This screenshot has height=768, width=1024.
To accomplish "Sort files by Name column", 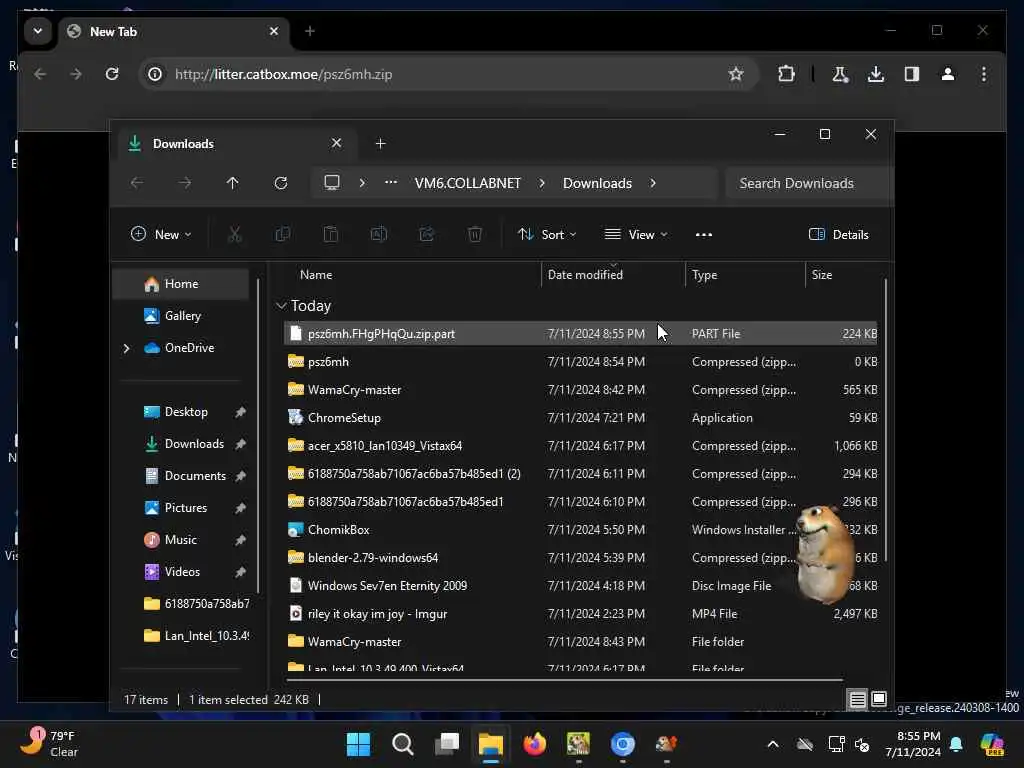I will click(x=315, y=275).
